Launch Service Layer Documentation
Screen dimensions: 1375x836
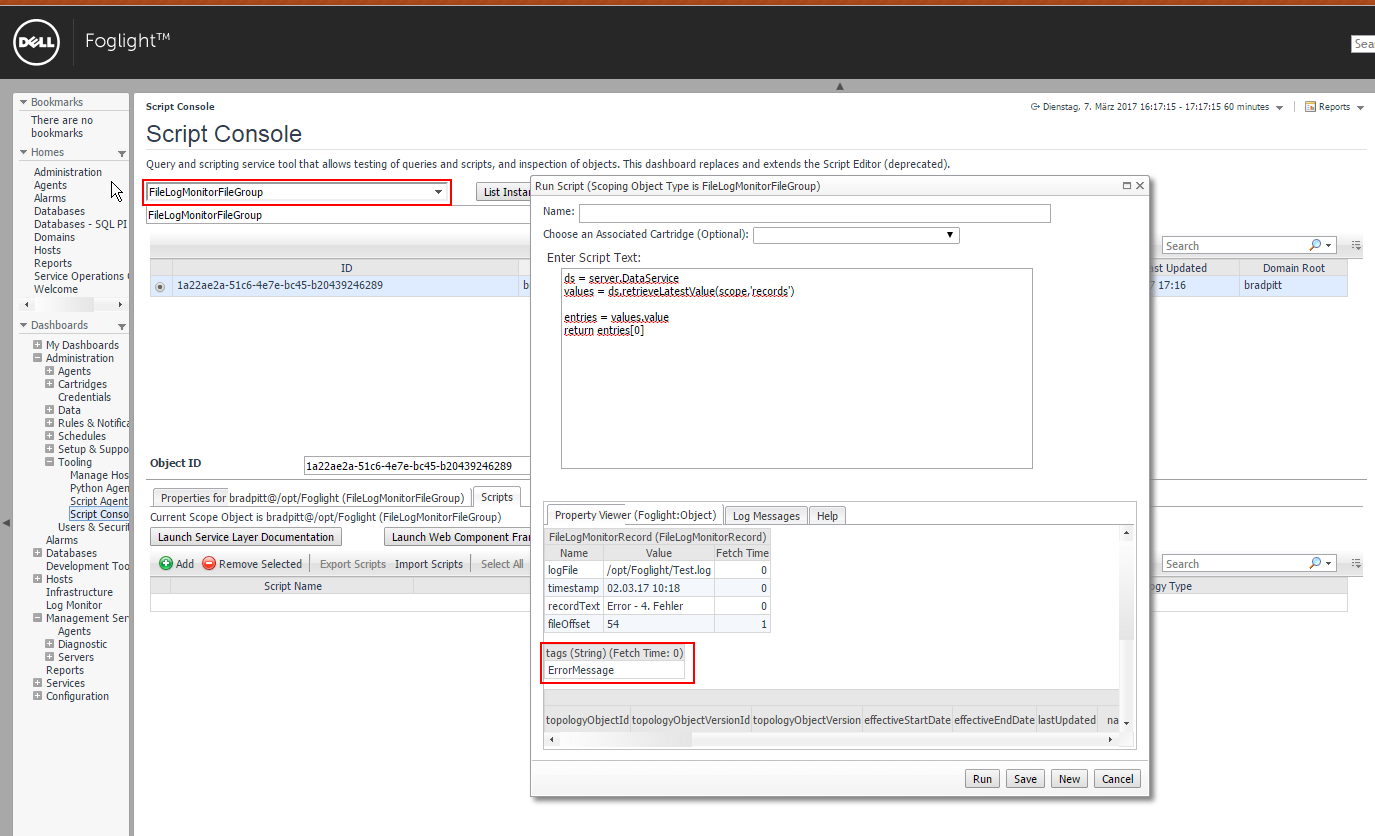[246, 537]
